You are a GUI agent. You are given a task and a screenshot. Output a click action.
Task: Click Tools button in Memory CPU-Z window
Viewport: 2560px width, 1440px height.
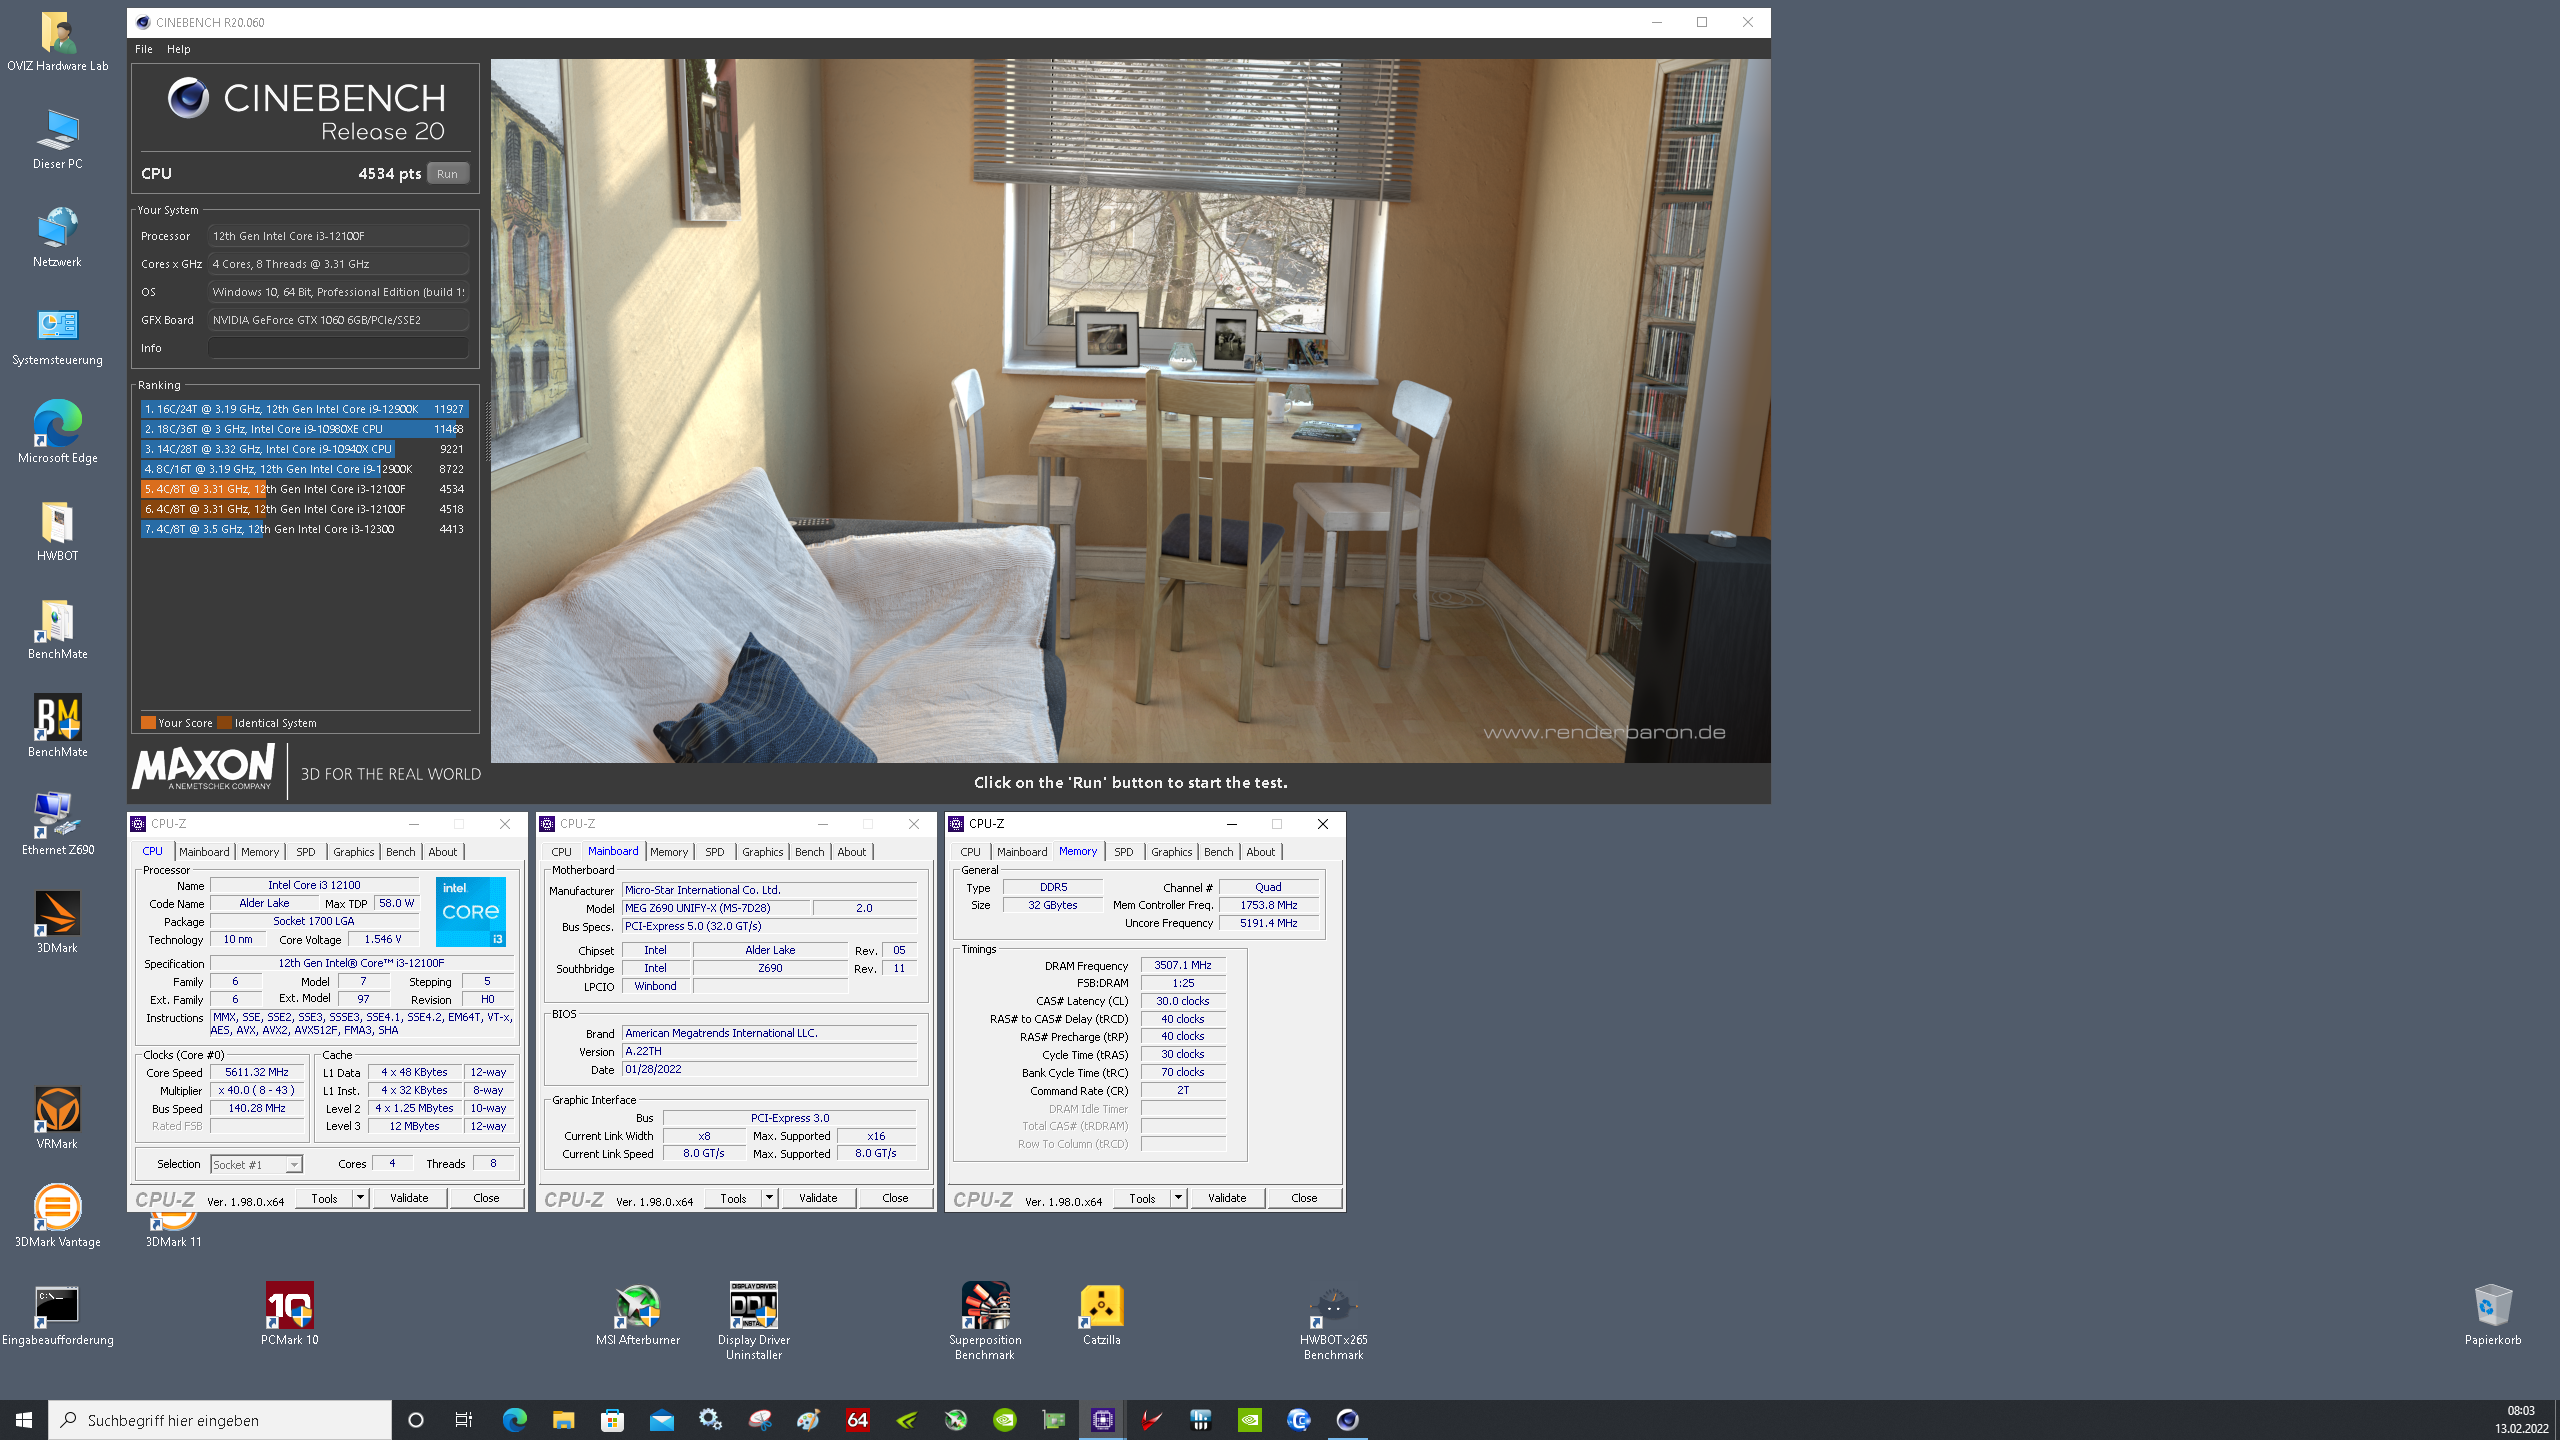(1142, 1198)
